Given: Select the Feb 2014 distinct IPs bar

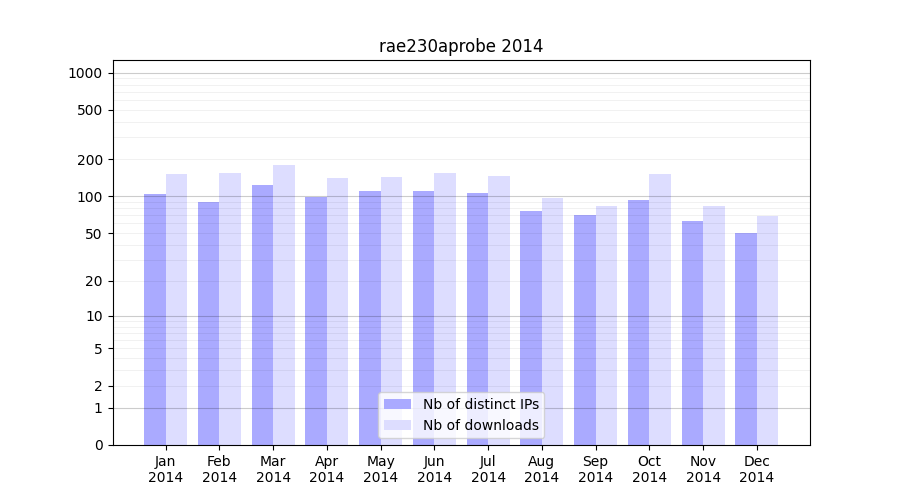Looking at the screenshot, I should tap(209, 323).
